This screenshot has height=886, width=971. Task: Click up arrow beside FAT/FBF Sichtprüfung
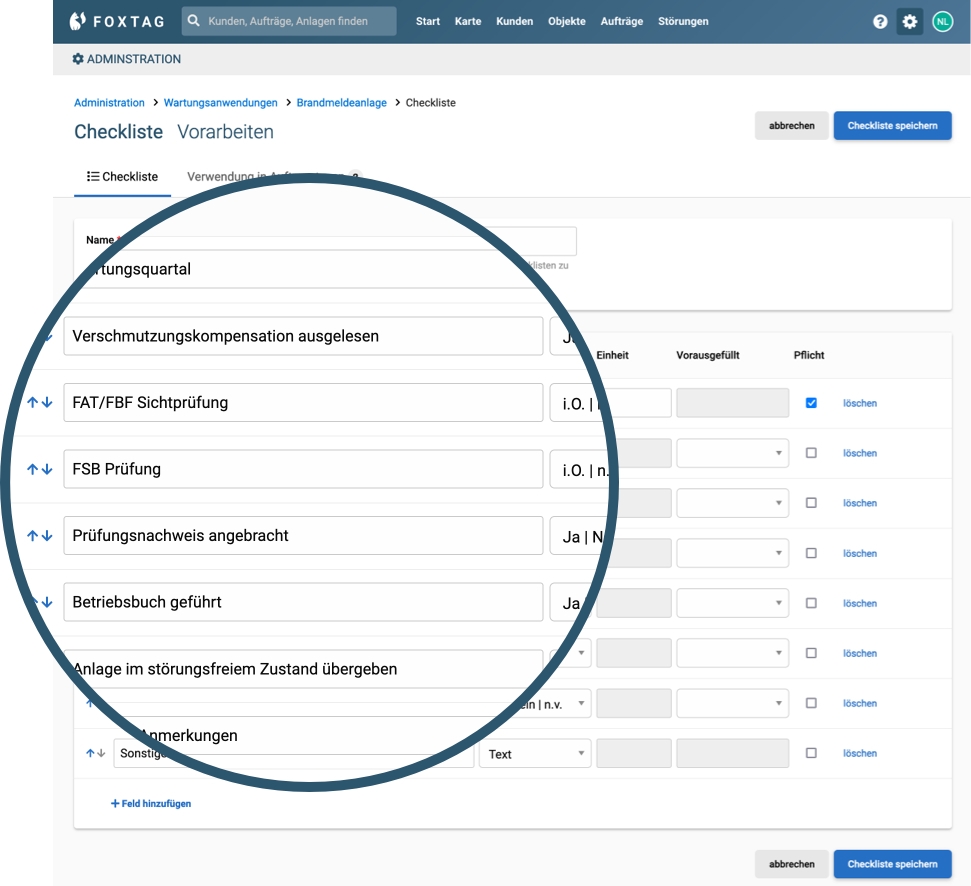click(x=33, y=402)
